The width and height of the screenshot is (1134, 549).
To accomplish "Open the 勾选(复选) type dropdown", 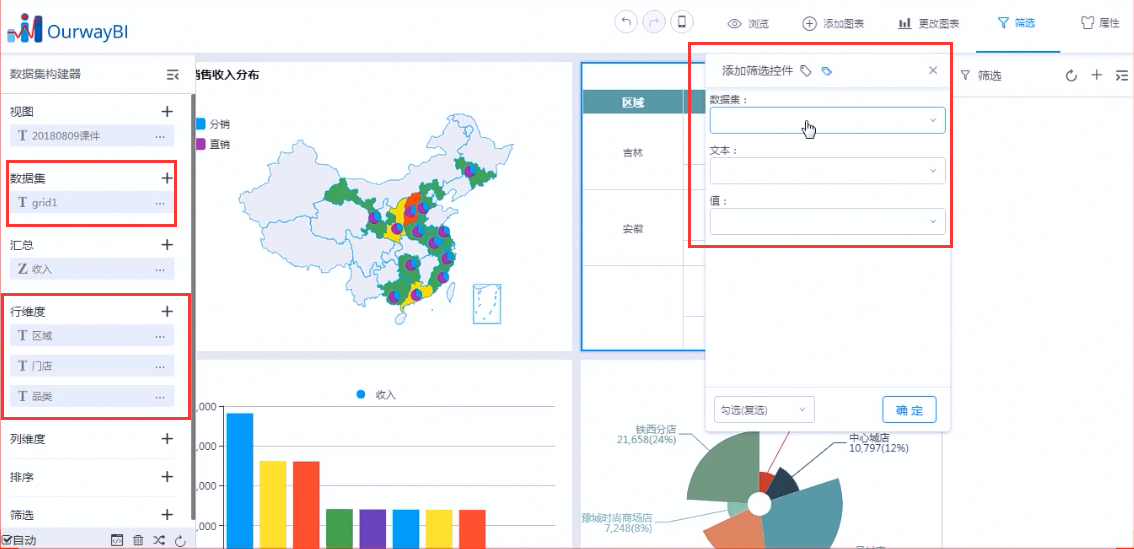I will tap(764, 409).
